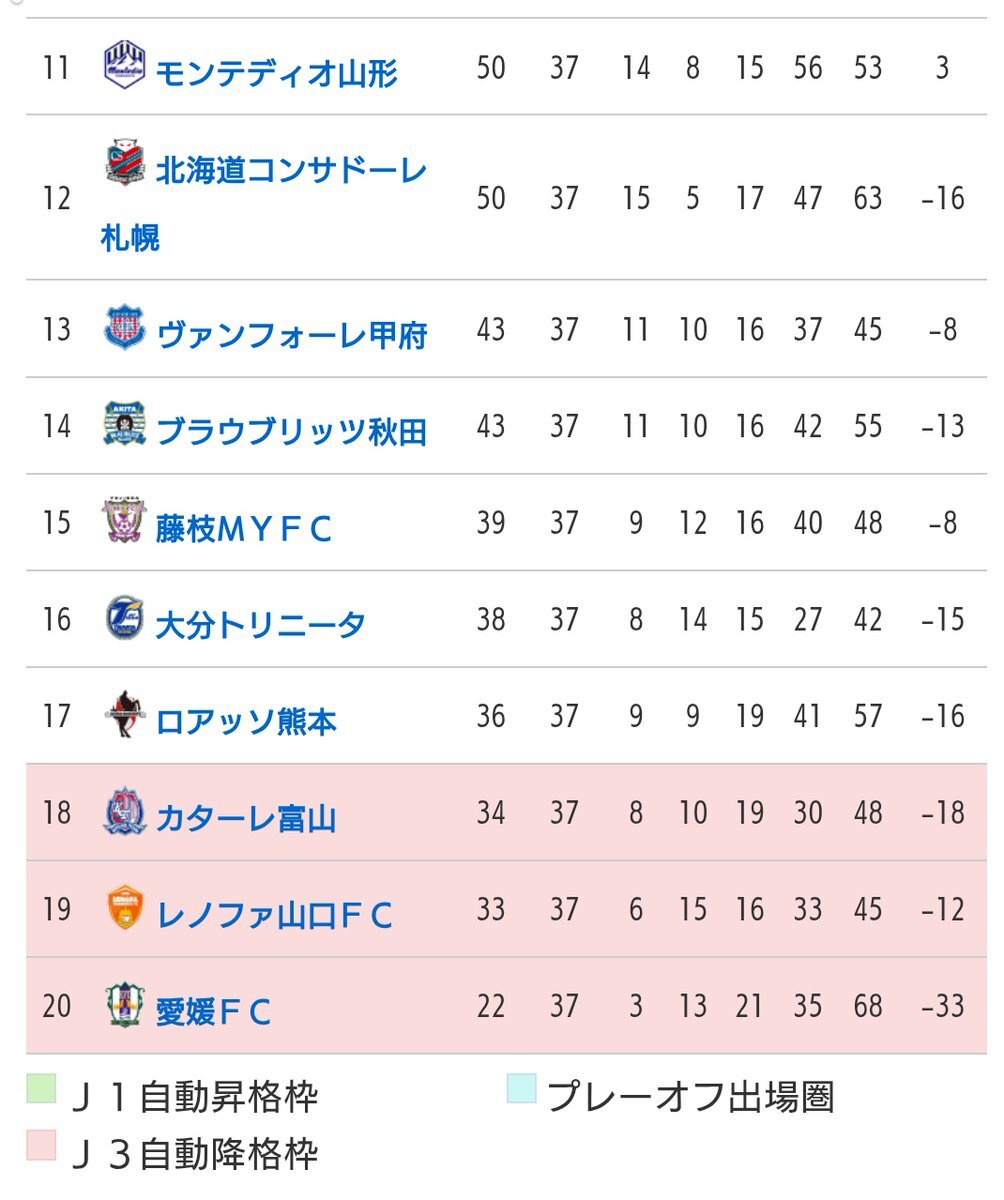Open the 愛媛ＦＣ team link
This screenshot has height=1200, width=1004.
[213, 1012]
